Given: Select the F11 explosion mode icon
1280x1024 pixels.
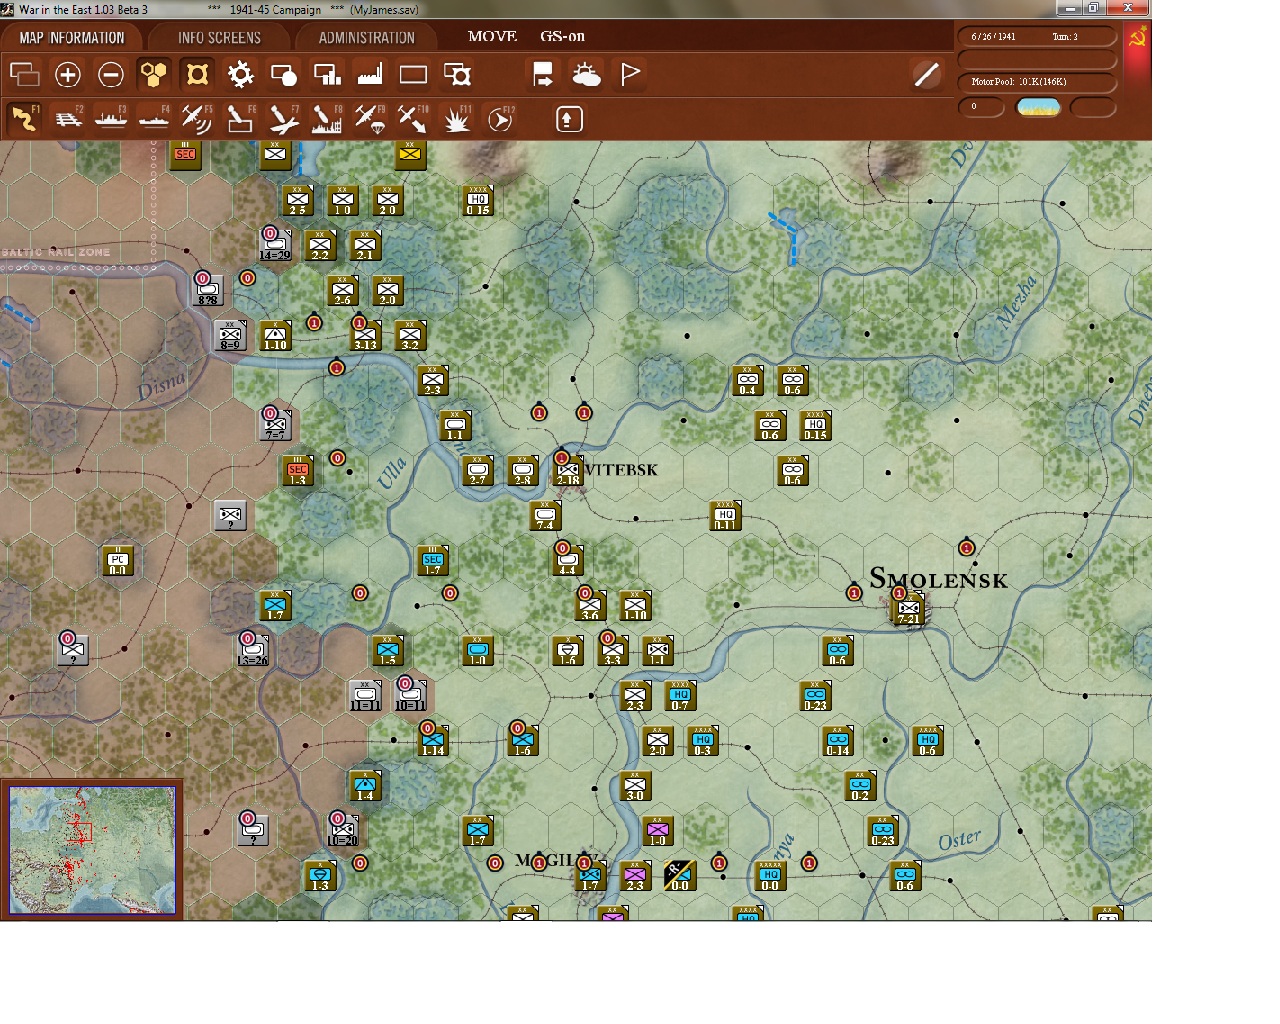Looking at the screenshot, I should [457, 118].
